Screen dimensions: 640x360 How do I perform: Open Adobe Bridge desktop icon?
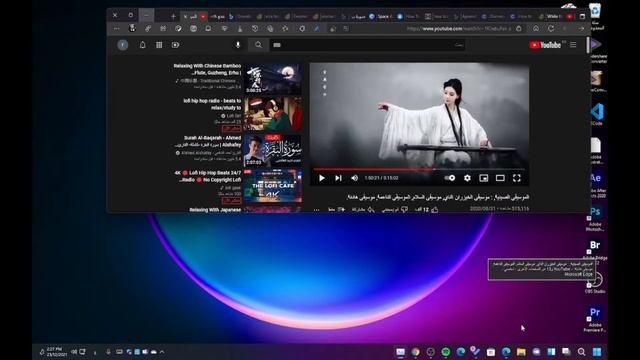[x=595, y=249]
